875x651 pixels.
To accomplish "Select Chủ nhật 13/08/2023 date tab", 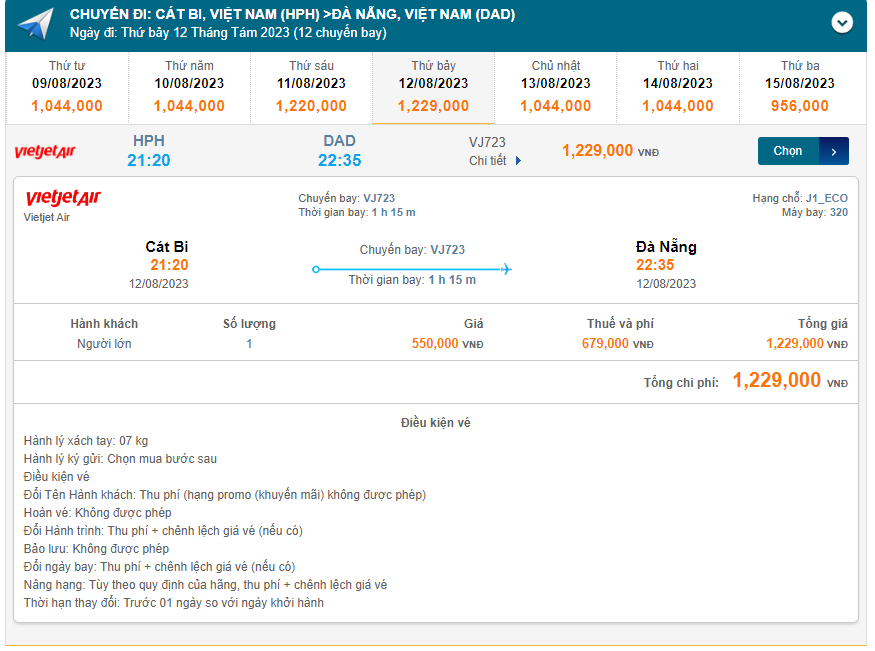I will point(555,86).
